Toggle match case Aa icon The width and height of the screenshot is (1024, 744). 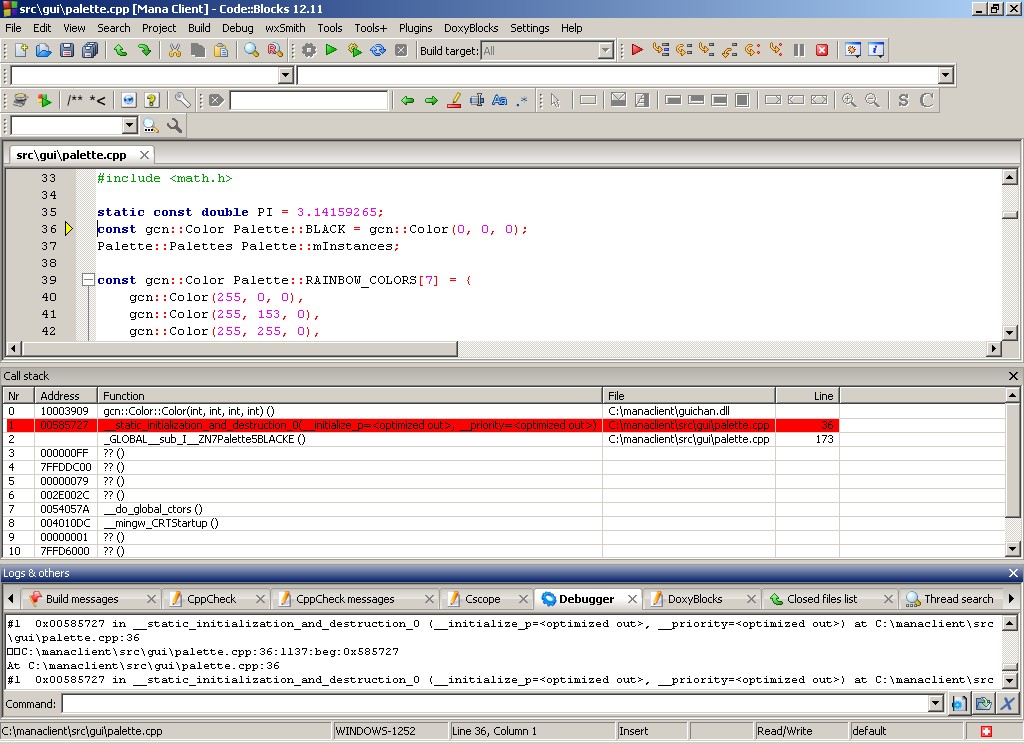pyautogui.click(x=500, y=101)
